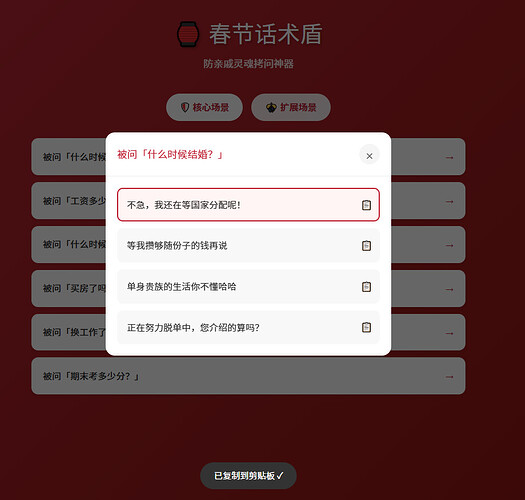Expand the 期末考多少分 arrow
The width and height of the screenshot is (525, 500).
[x=450, y=377]
